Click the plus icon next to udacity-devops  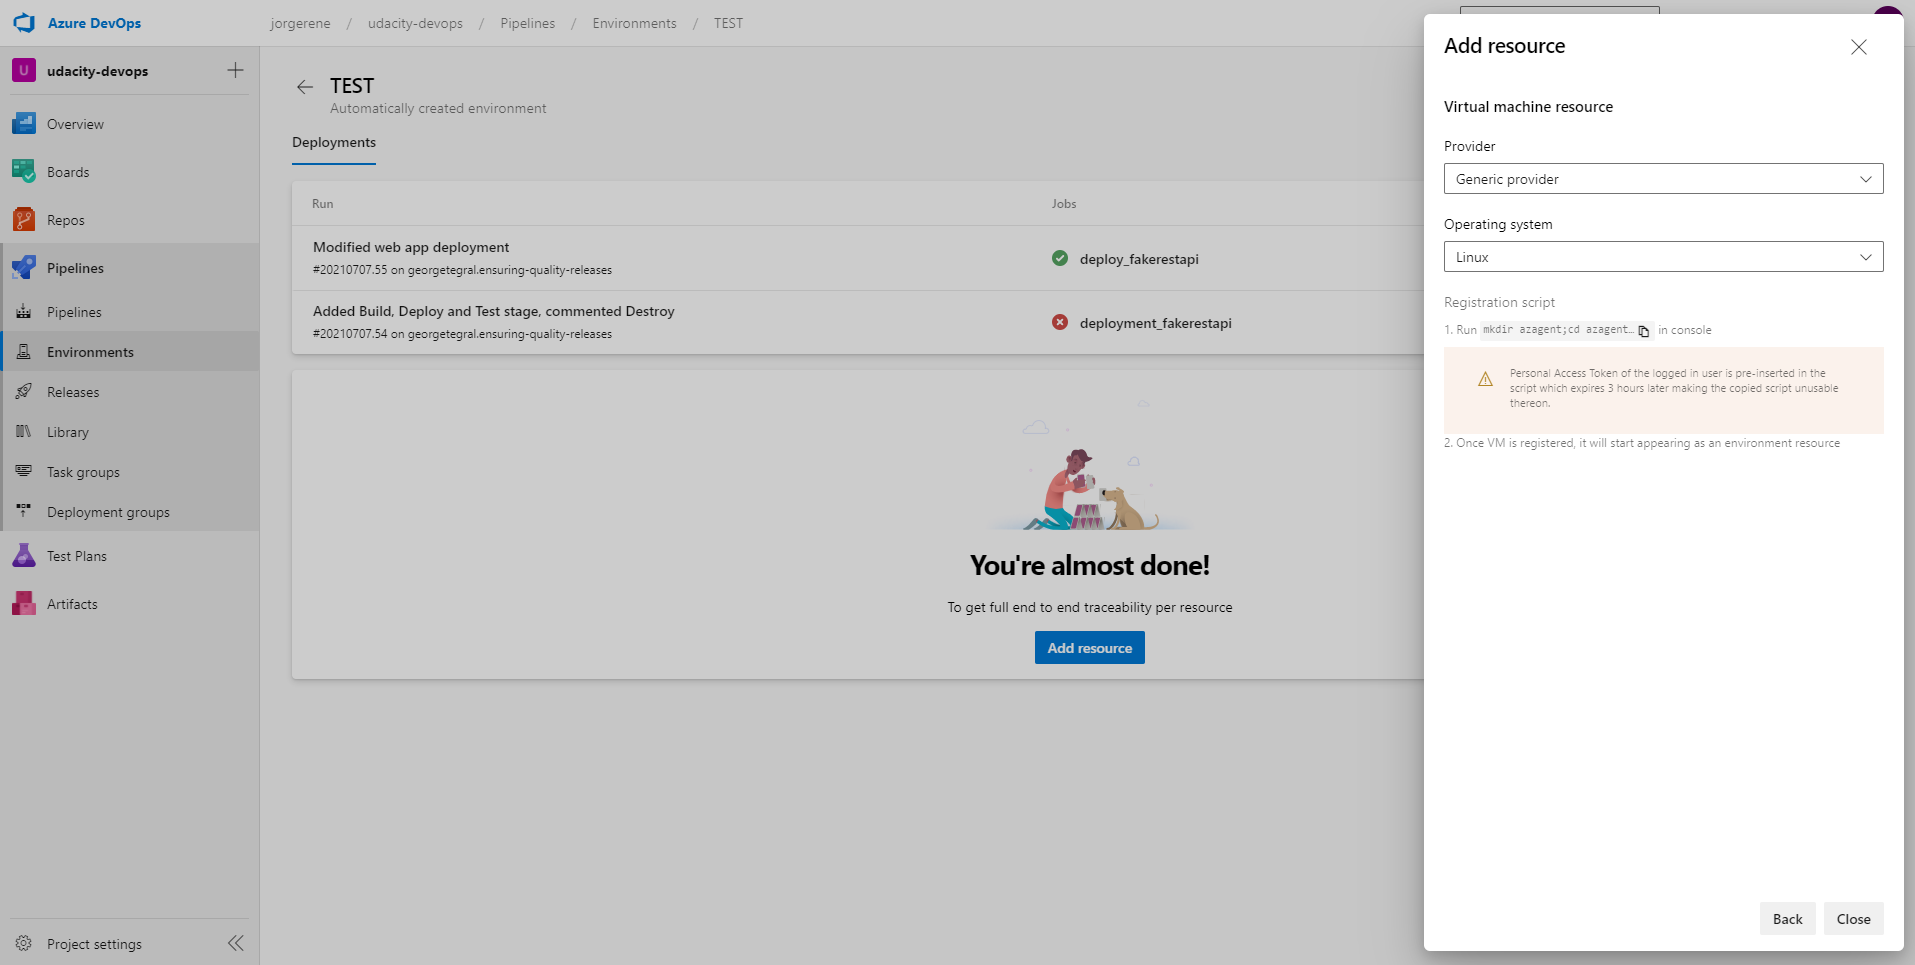point(235,70)
